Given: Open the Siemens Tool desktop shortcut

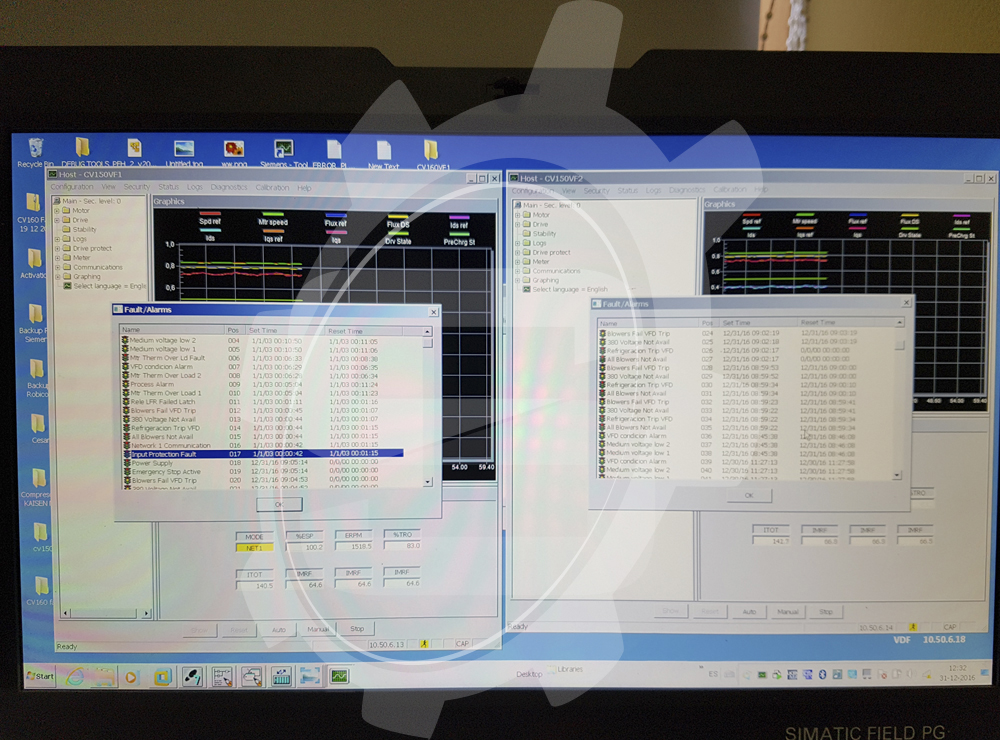Looking at the screenshot, I should point(284,149).
